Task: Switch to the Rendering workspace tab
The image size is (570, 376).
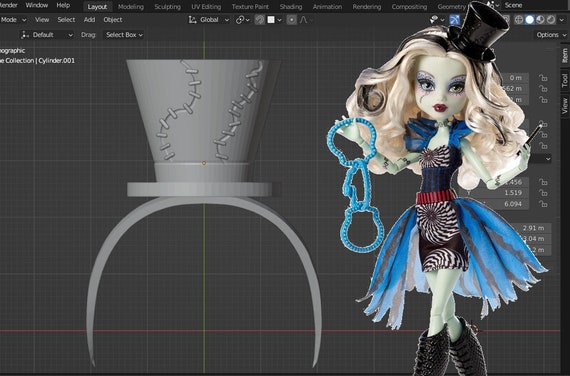Action: point(366,7)
